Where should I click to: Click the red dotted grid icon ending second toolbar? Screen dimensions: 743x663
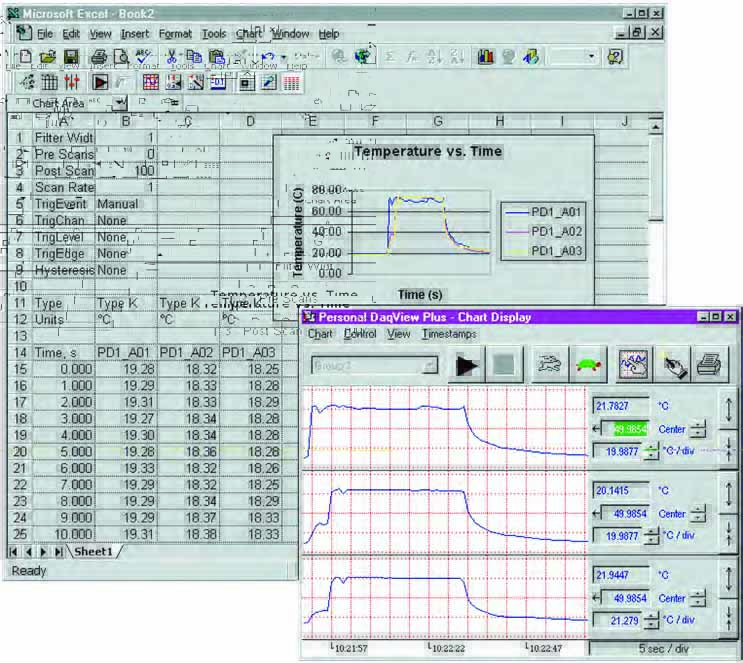pyautogui.click(x=291, y=83)
